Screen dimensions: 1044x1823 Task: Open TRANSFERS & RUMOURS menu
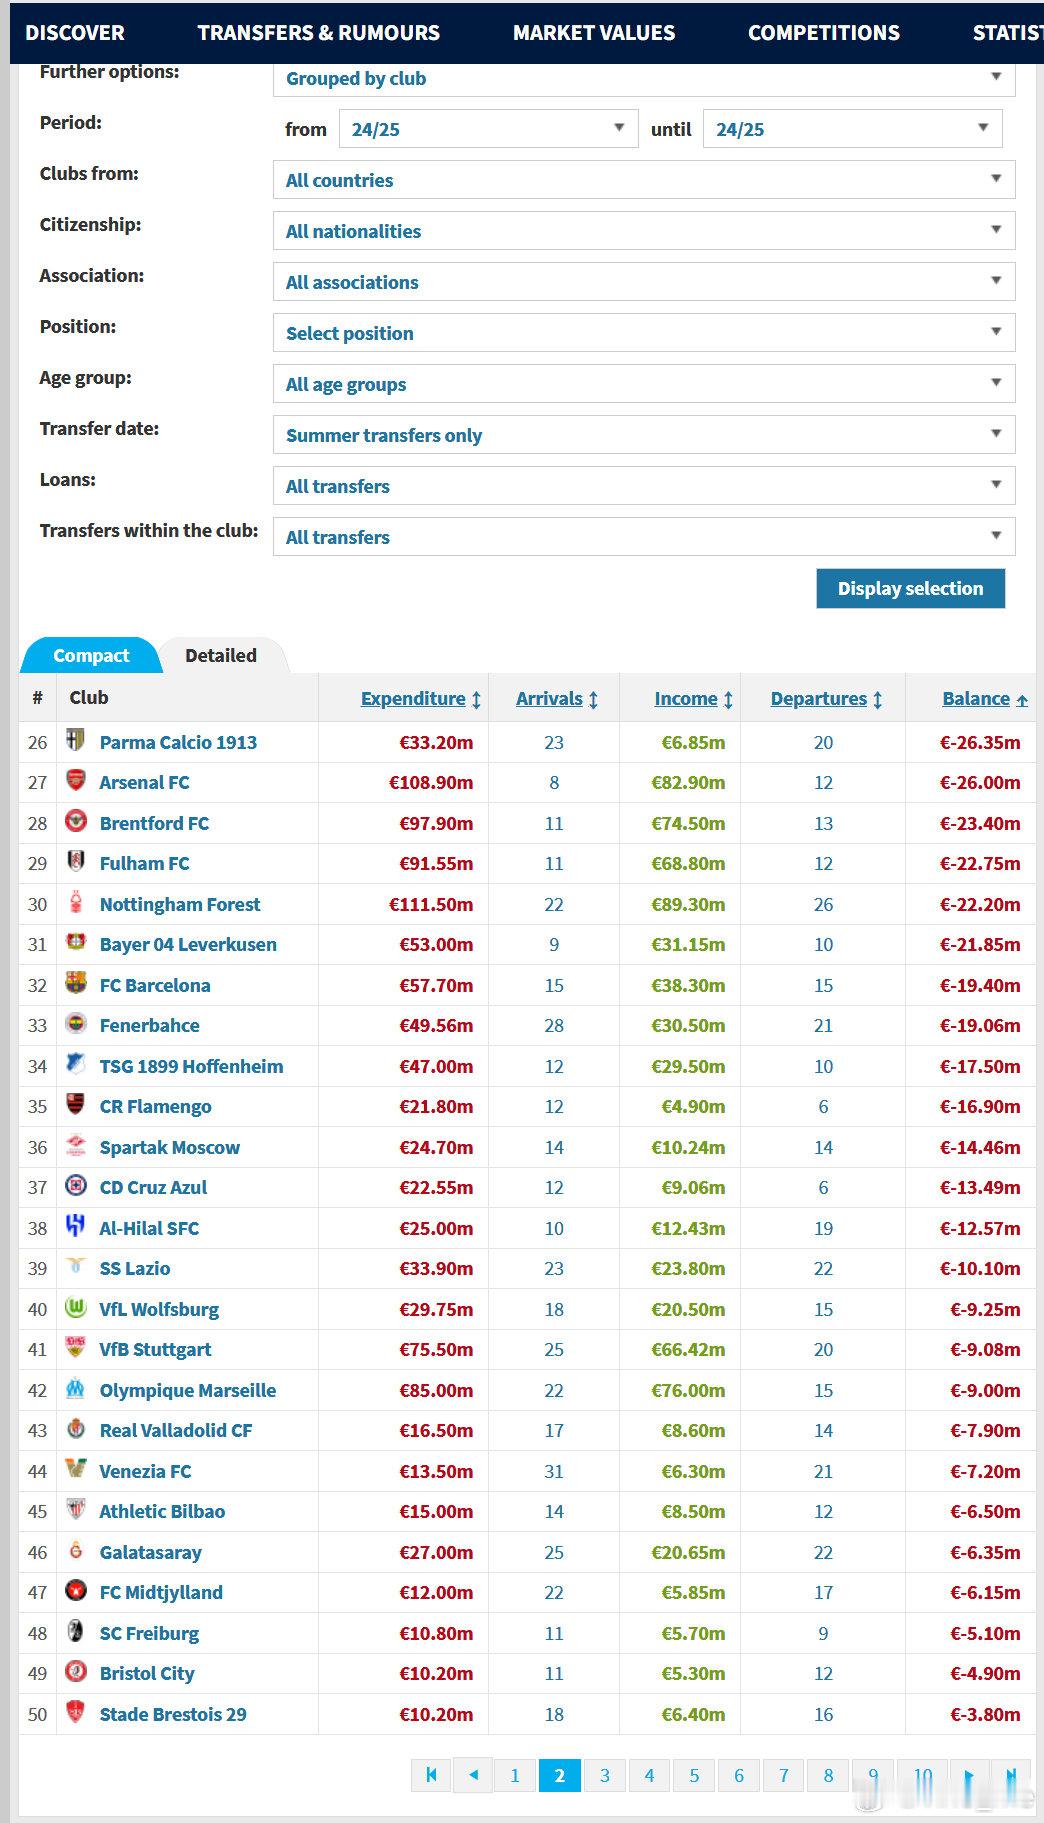(x=319, y=33)
